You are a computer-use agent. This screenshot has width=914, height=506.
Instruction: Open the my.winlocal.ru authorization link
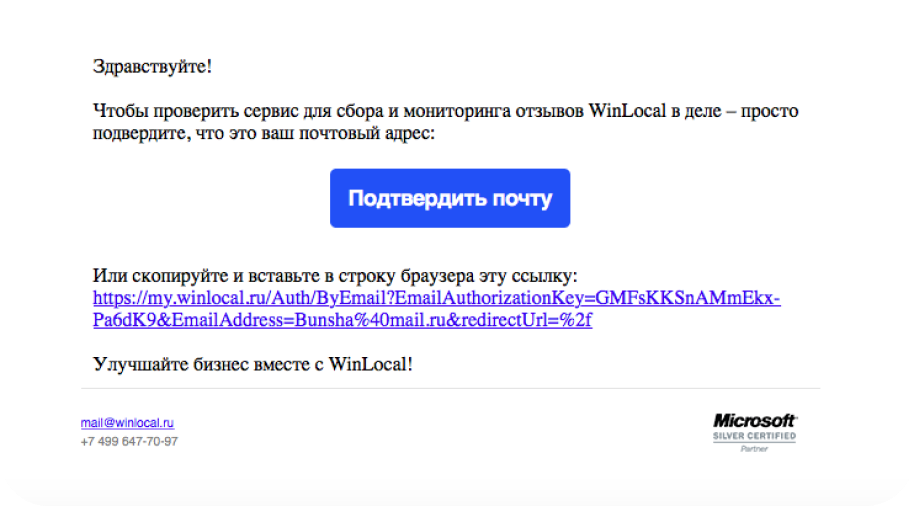point(436,299)
